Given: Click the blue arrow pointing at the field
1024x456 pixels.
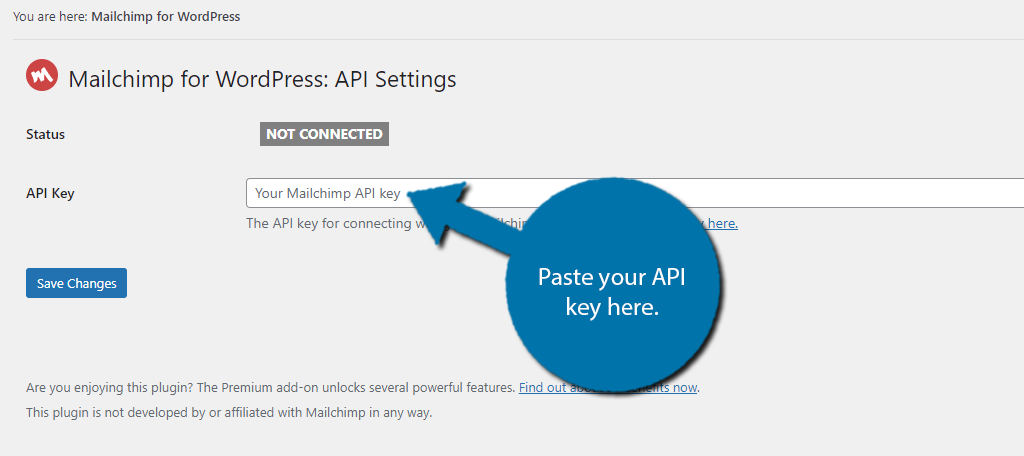Looking at the screenshot, I should pos(457,214).
